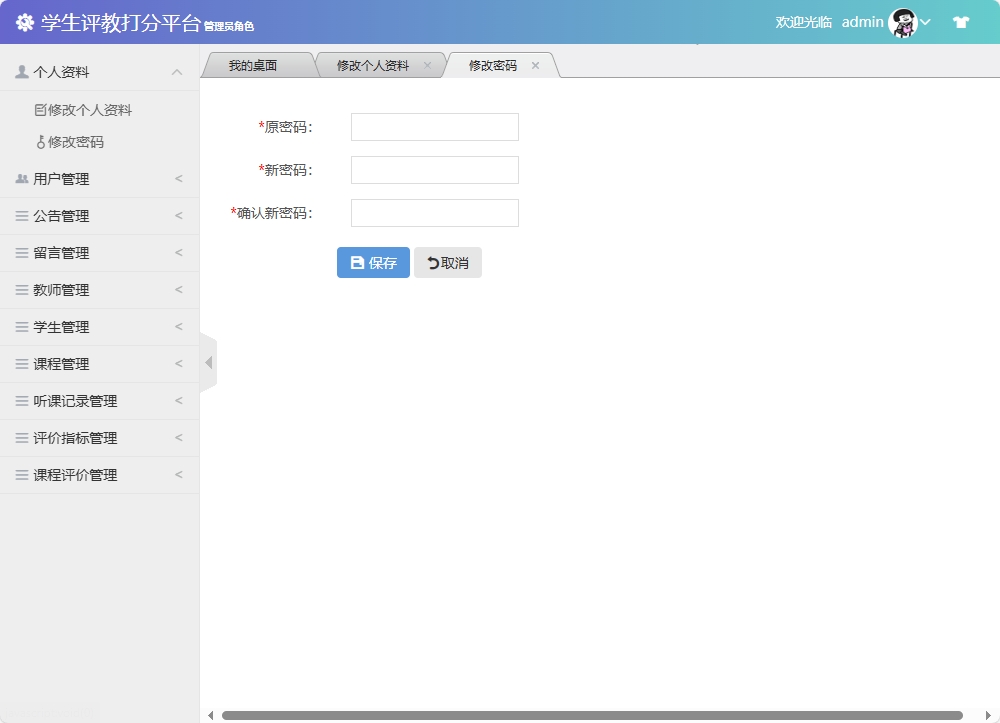Click the 取消 cancel button
1000x723 pixels.
tap(447, 262)
